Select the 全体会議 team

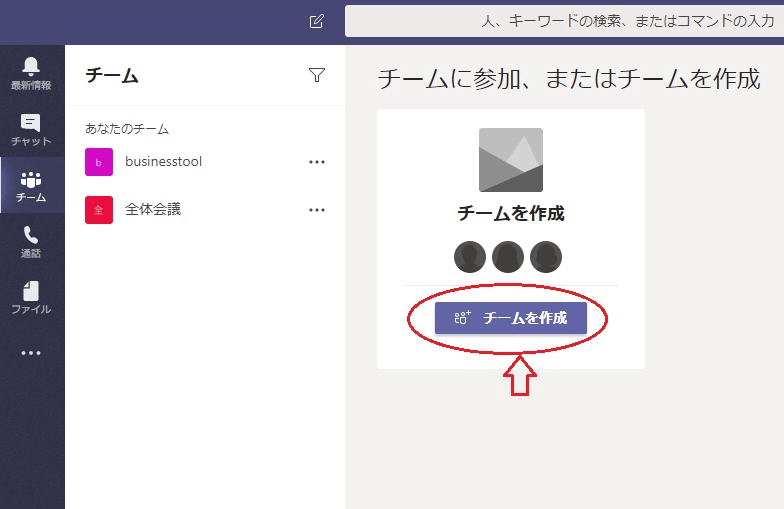click(153, 210)
